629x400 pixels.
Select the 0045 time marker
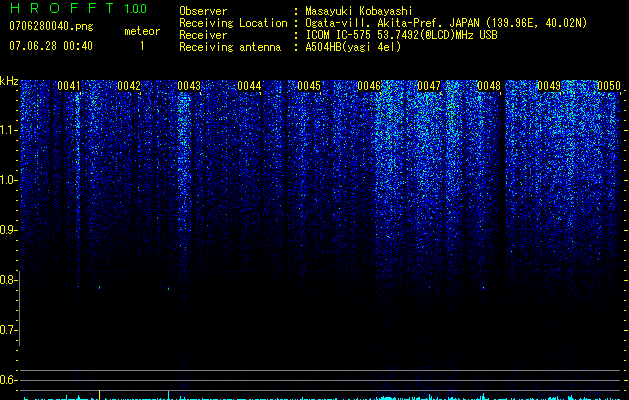309,86
